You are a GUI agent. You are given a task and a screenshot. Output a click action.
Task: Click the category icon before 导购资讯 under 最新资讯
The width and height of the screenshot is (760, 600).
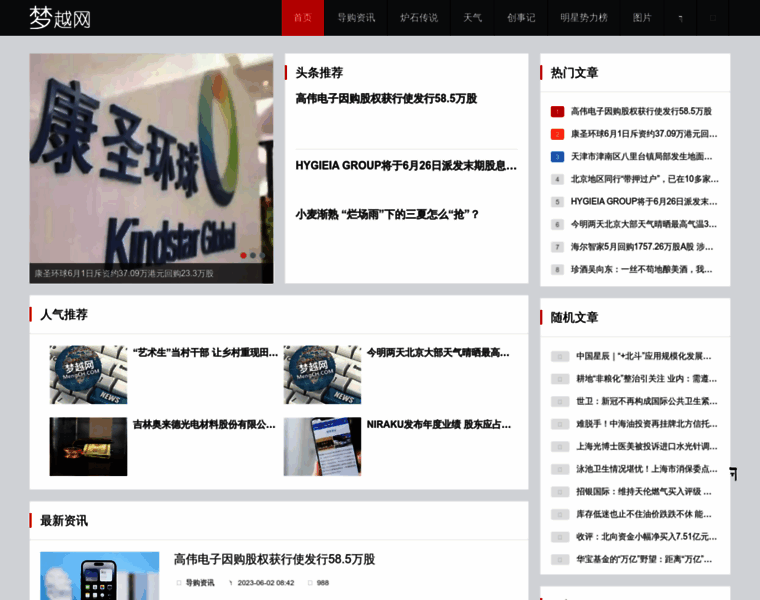click(x=178, y=583)
